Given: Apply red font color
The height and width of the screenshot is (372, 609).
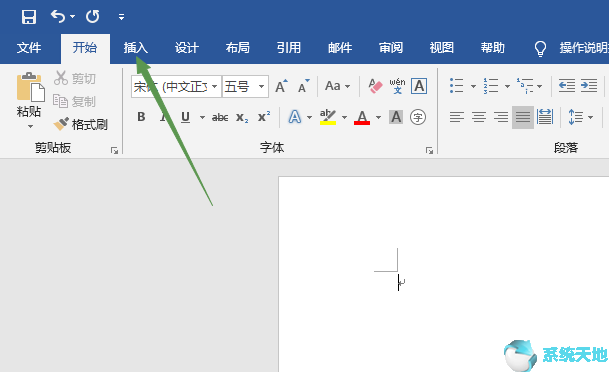Looking at the screenshot, I should click(x=362, y=117).
